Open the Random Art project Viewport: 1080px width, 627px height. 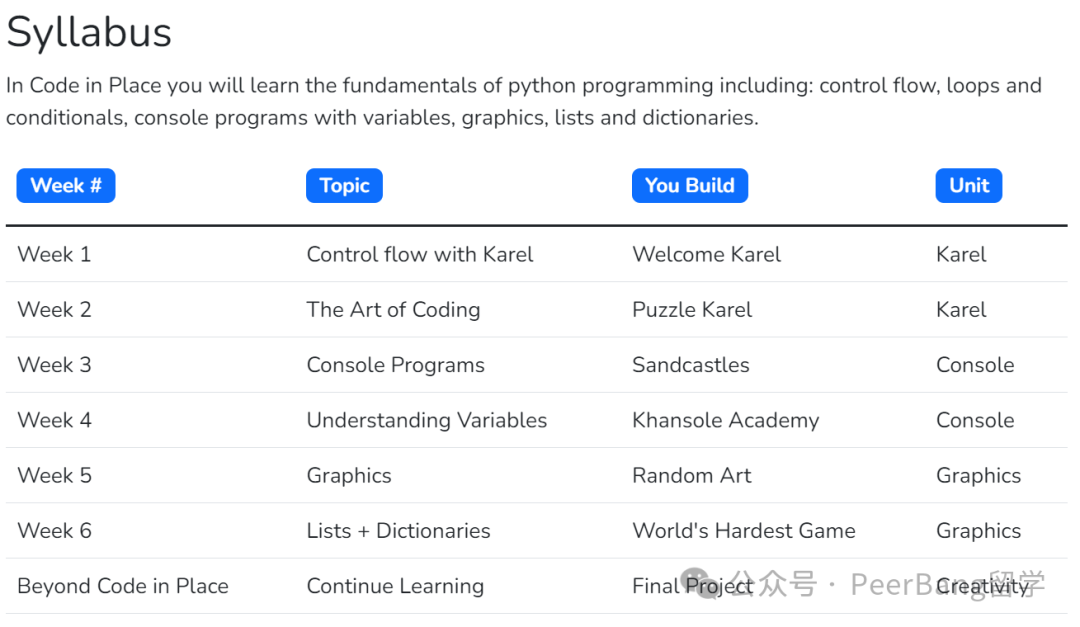coord(692,475)
